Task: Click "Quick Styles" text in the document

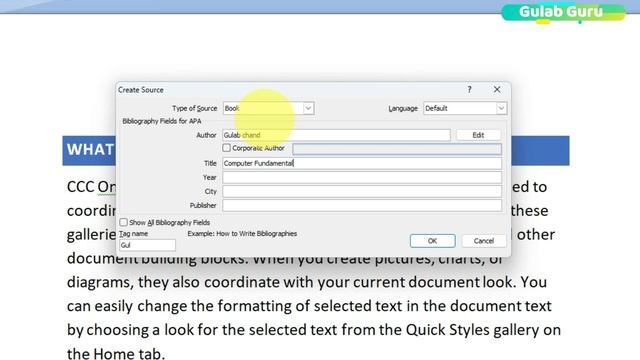Action: coord(447,330)
